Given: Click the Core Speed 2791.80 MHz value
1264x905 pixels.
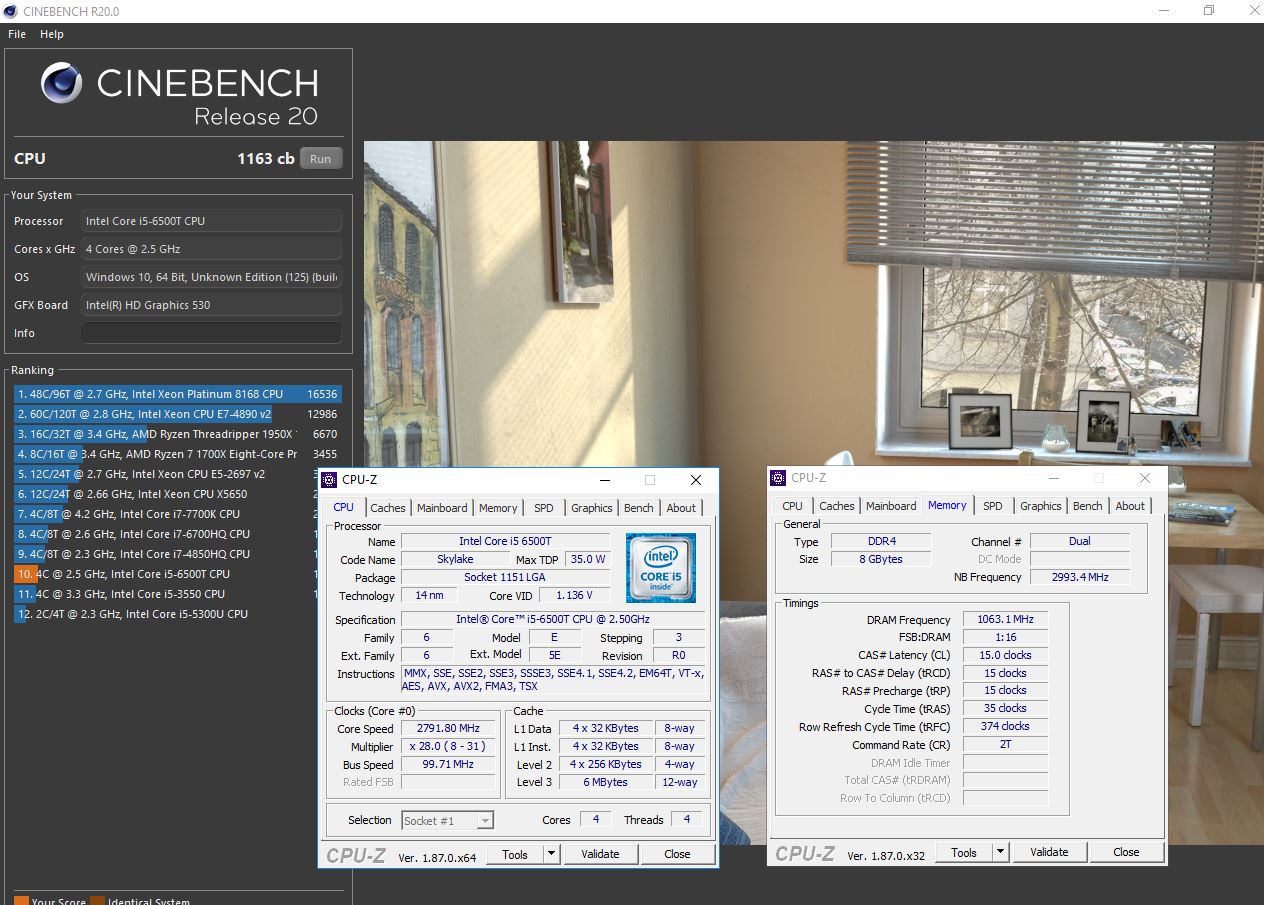Looking at the screenshot, I should 449,728.
